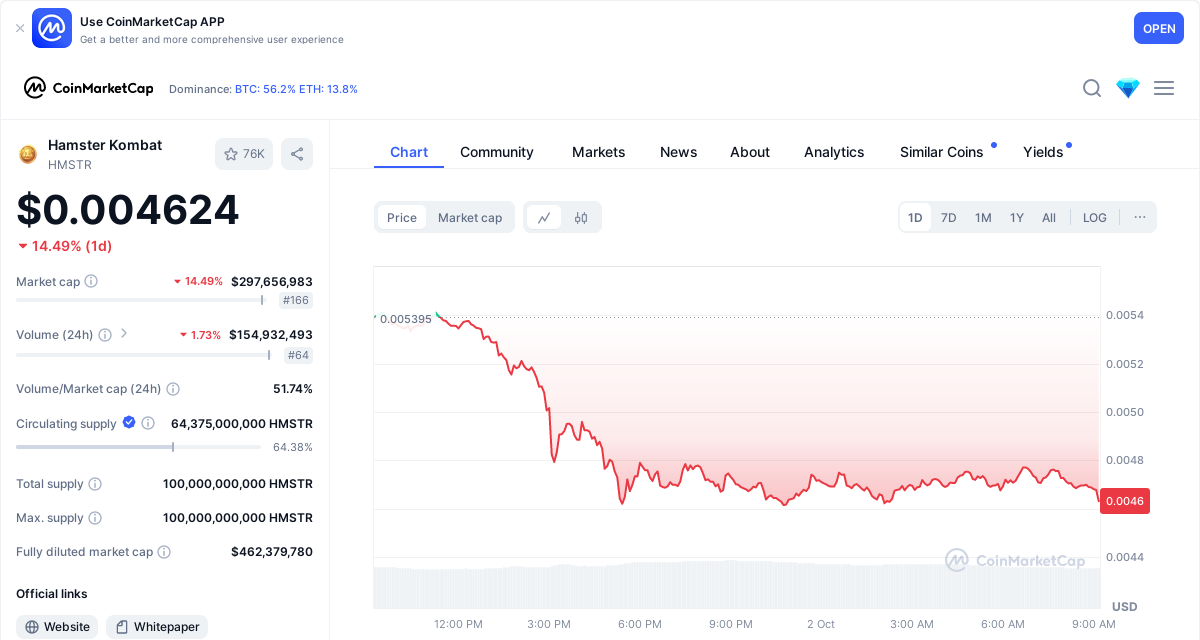Viewport: 1200px width, 640px height.
Task: Show Max. supply info icon
Action: coord(95,518)
